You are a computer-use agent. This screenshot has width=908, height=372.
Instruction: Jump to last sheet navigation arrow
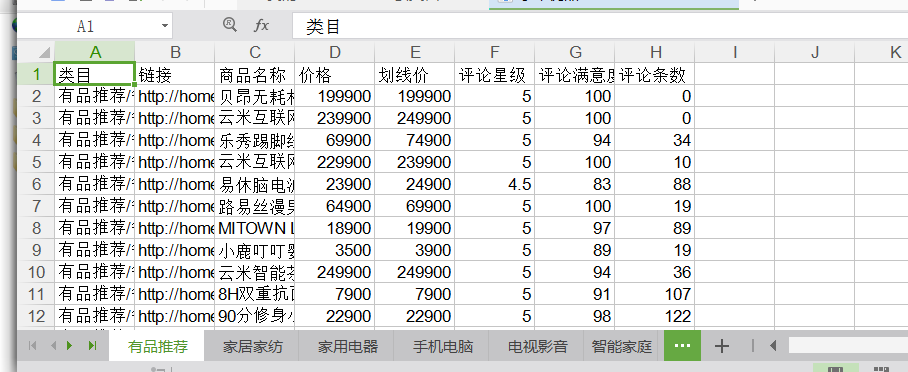[x=92, y=346]
